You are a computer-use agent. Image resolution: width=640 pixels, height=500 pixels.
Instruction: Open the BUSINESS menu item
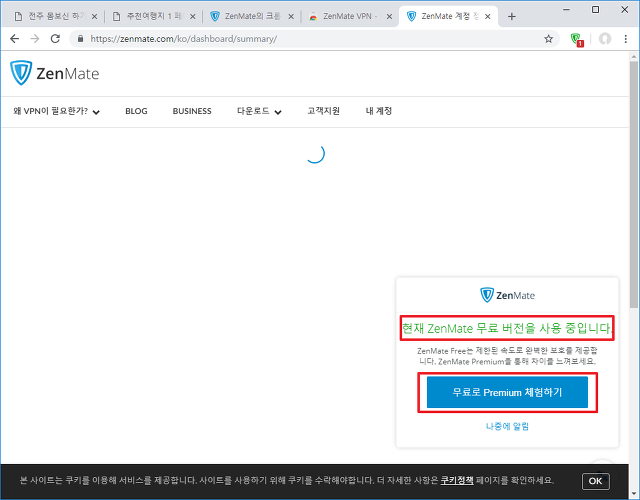[192, 111]
